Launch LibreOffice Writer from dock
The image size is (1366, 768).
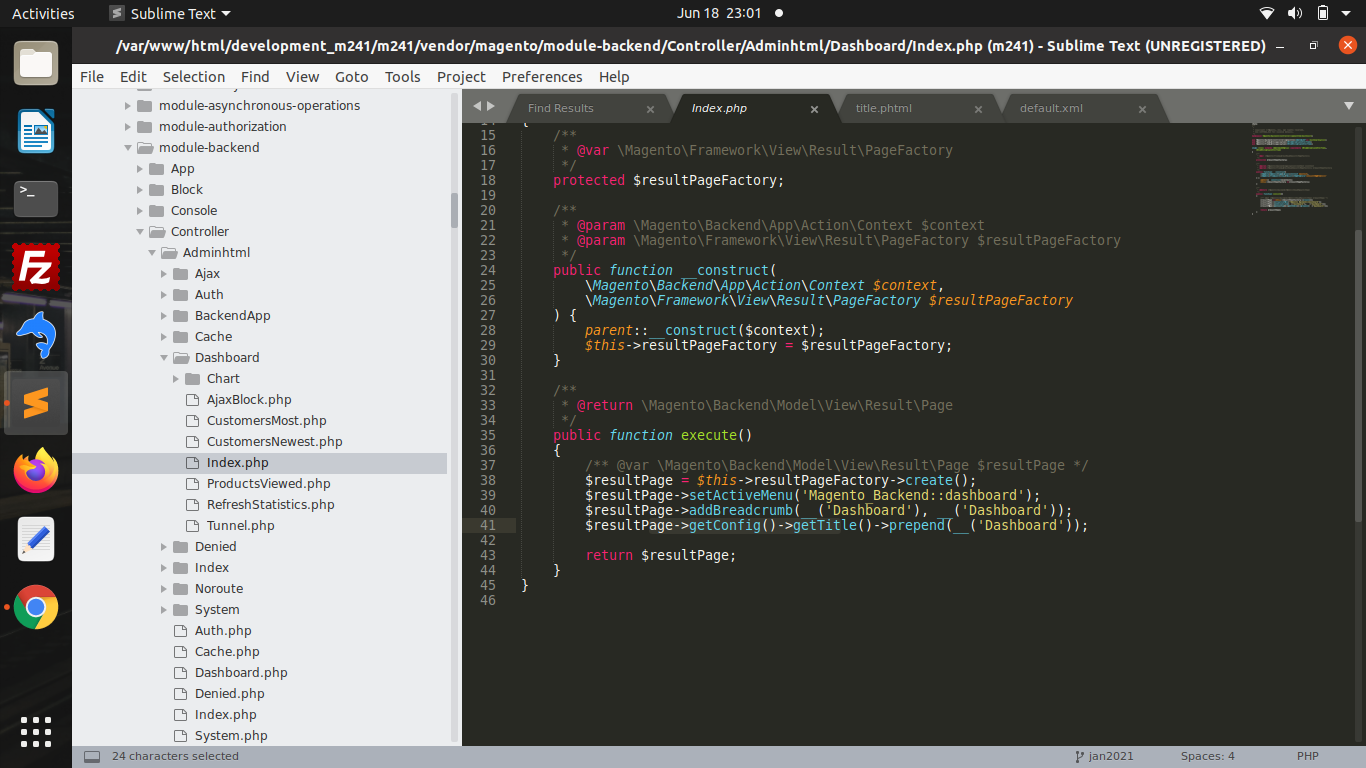[36, 131]
